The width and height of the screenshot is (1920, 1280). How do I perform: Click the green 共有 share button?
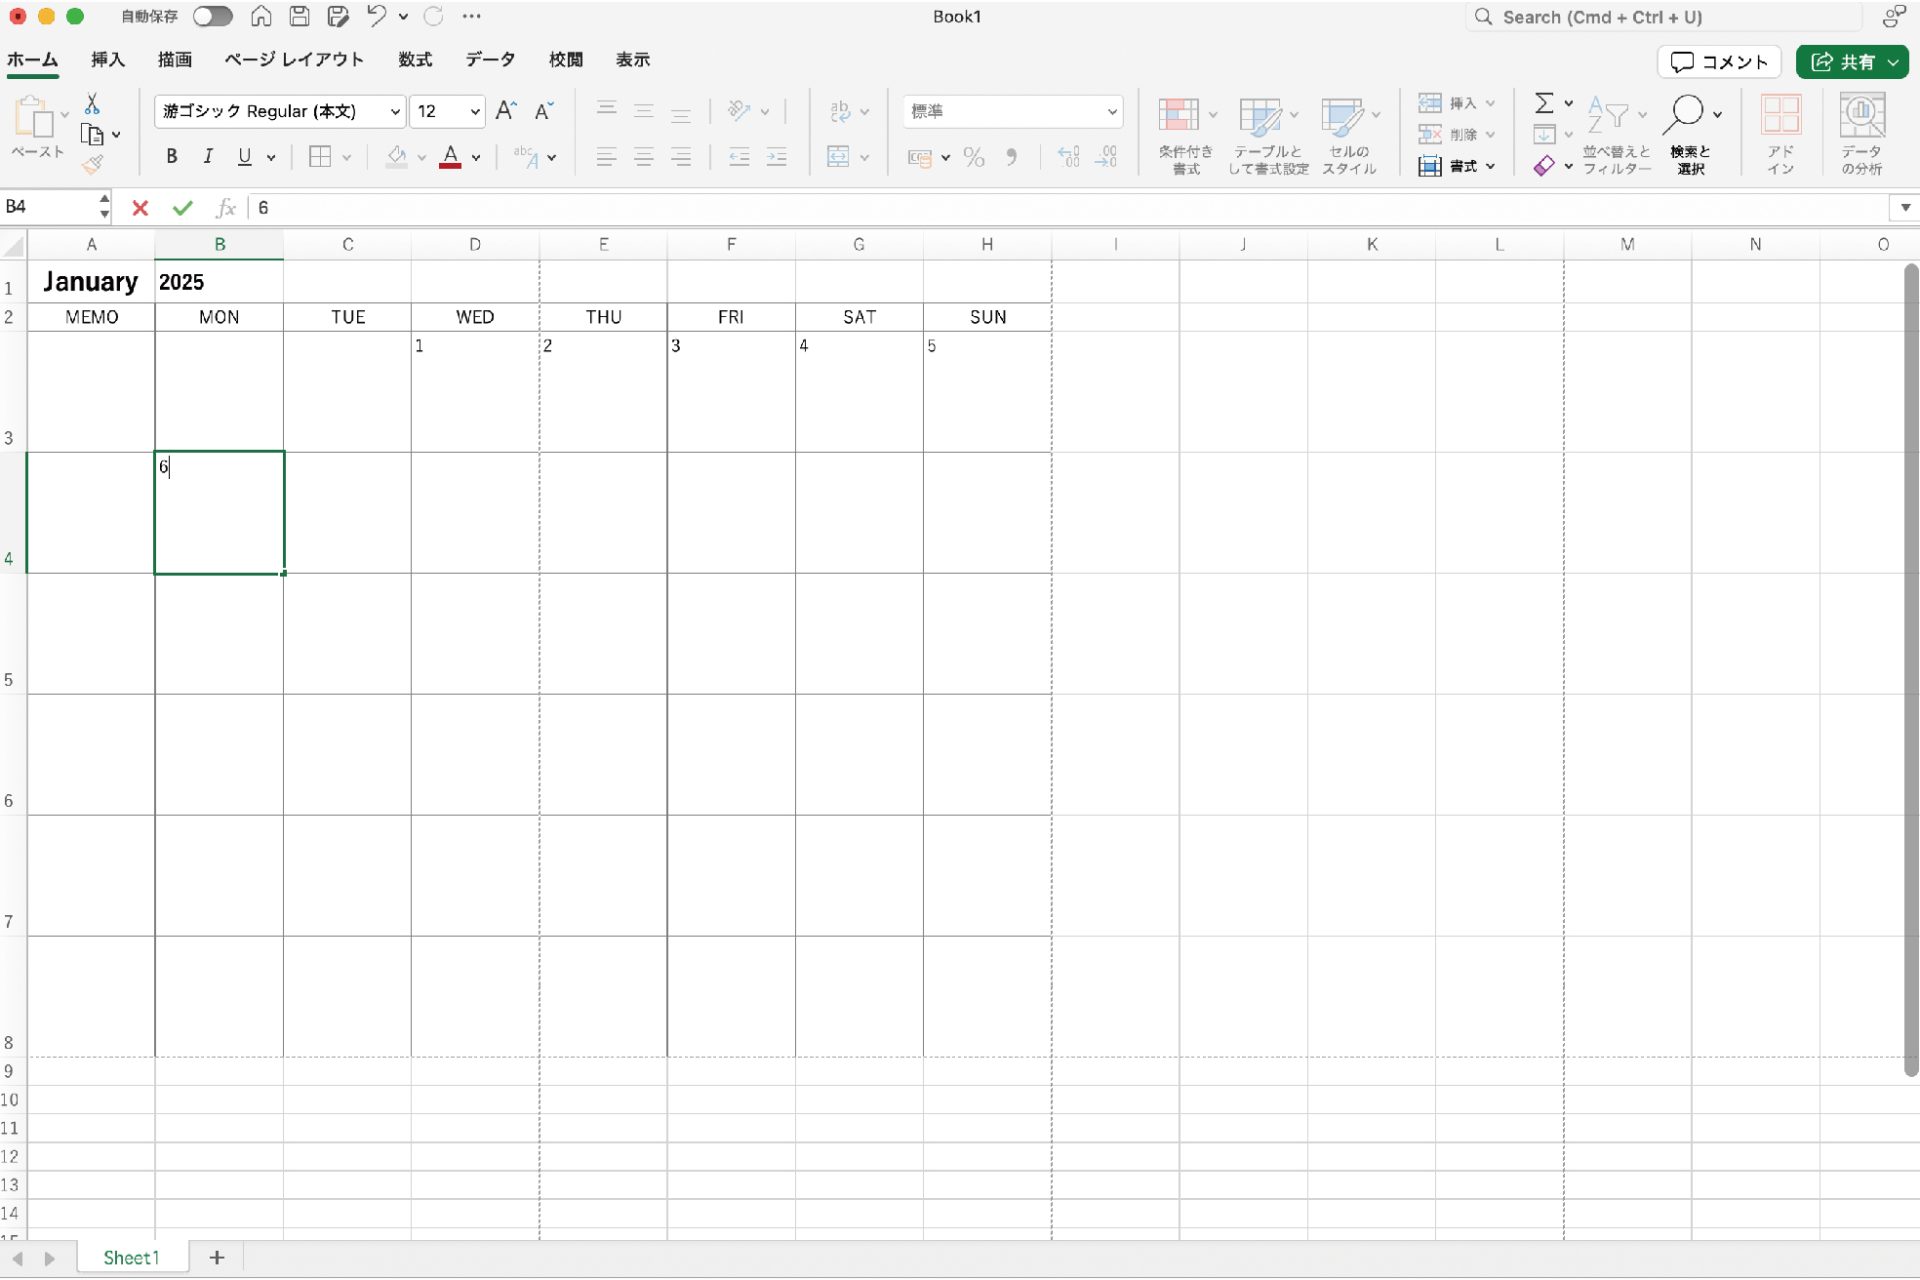pyautogui.click(x=1843, y=62)
